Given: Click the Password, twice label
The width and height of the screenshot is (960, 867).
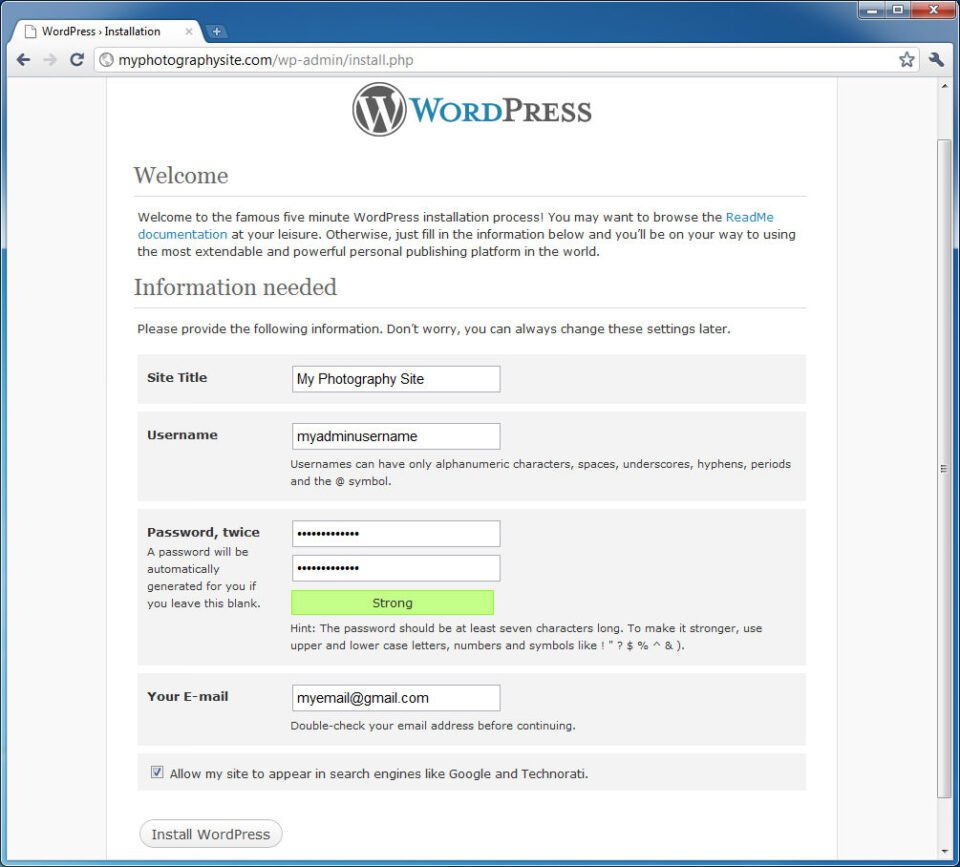Looking at the screenshot, I should coord(203,532).
